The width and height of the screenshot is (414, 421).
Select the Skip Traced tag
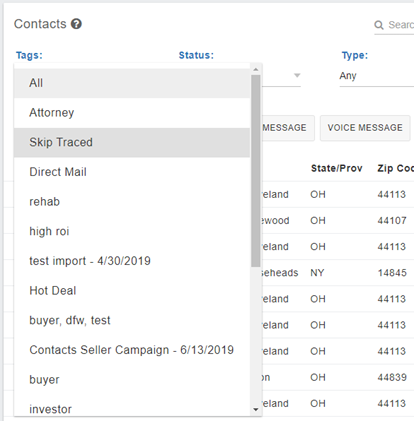[x=132, y=142]
